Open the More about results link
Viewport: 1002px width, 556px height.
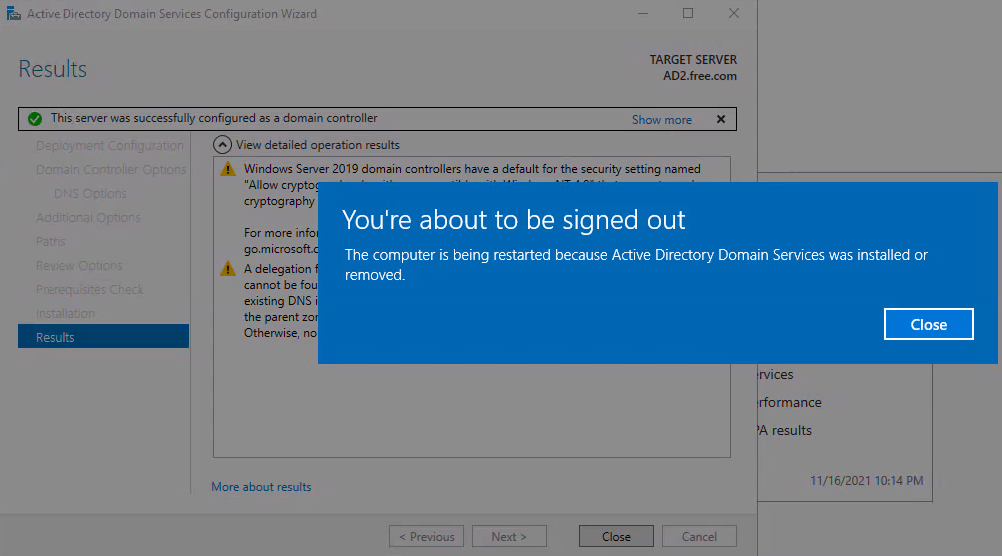click(x=261, y=487)
